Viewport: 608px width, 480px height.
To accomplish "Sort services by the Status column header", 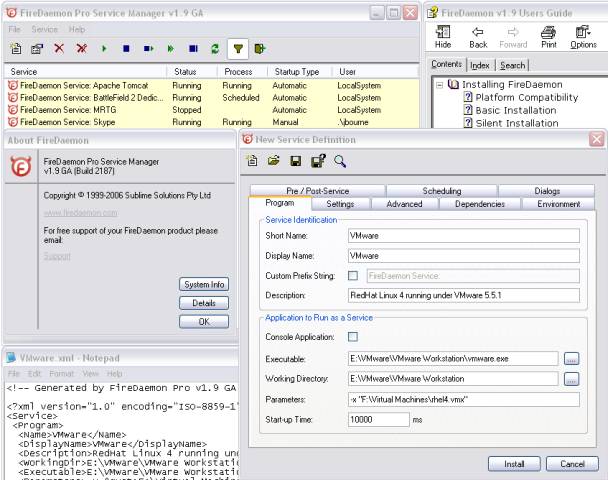I will coord(192,72).
